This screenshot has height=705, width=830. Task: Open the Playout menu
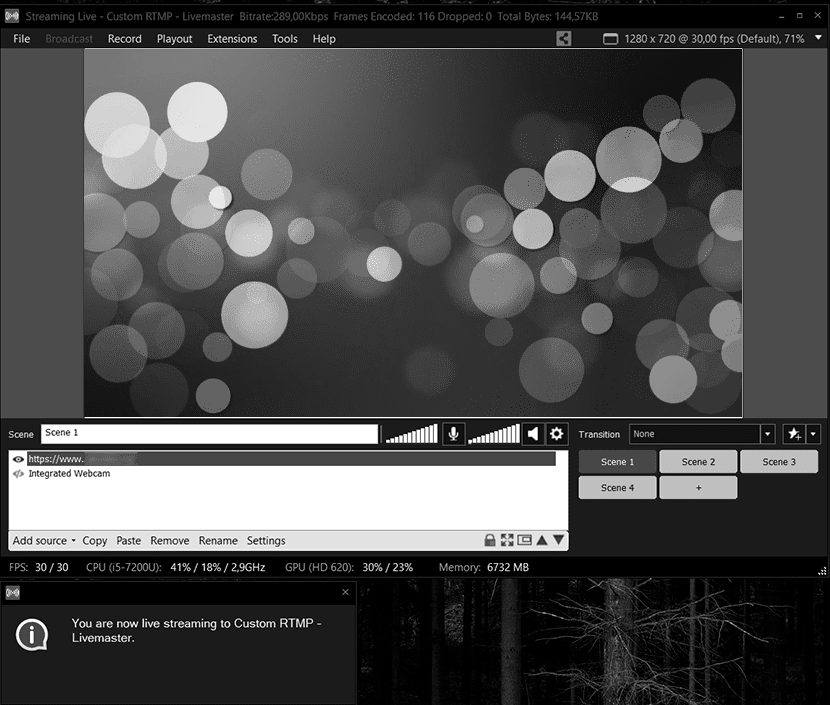(174, 38)
